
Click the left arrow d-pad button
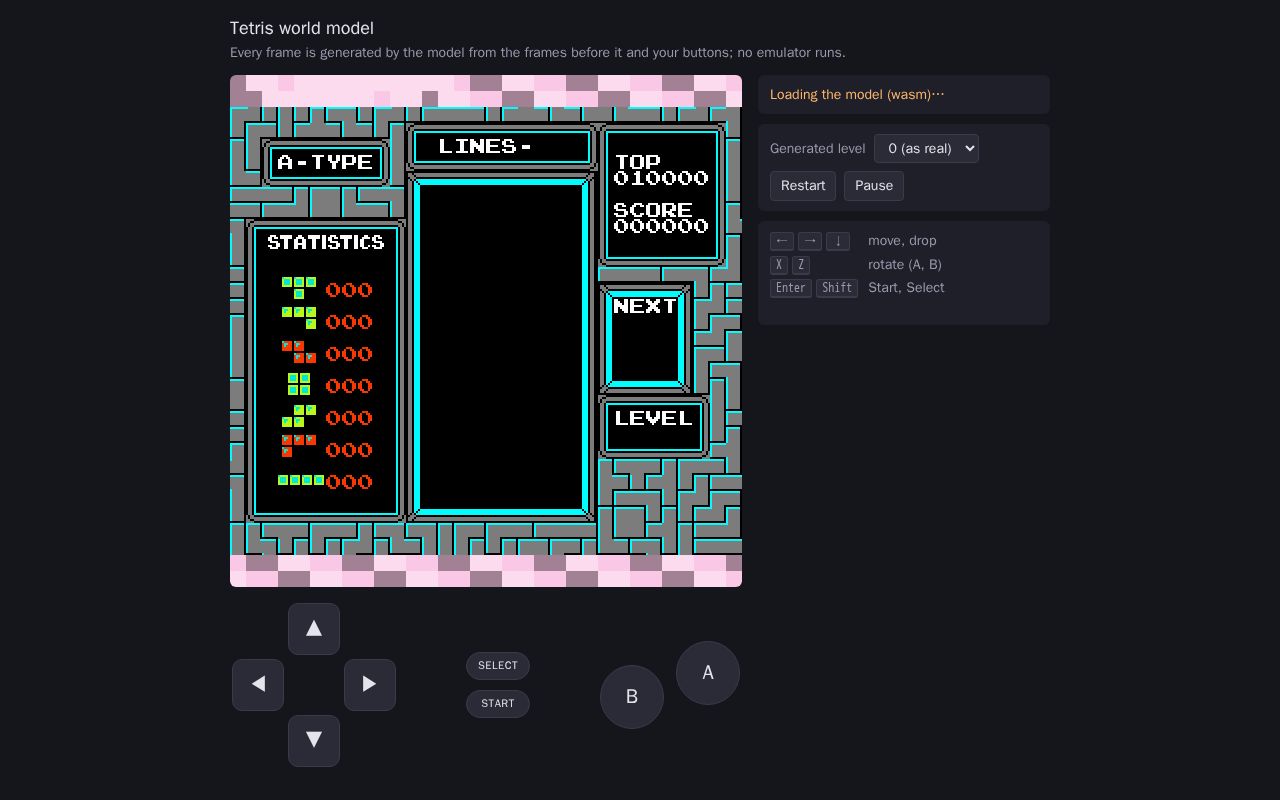pos(258,685)
